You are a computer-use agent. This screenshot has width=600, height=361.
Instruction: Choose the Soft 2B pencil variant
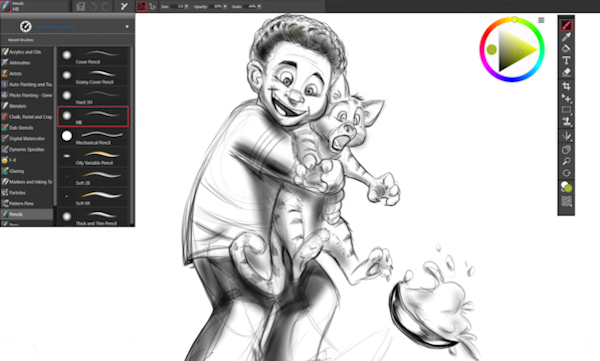pos(93,177)
